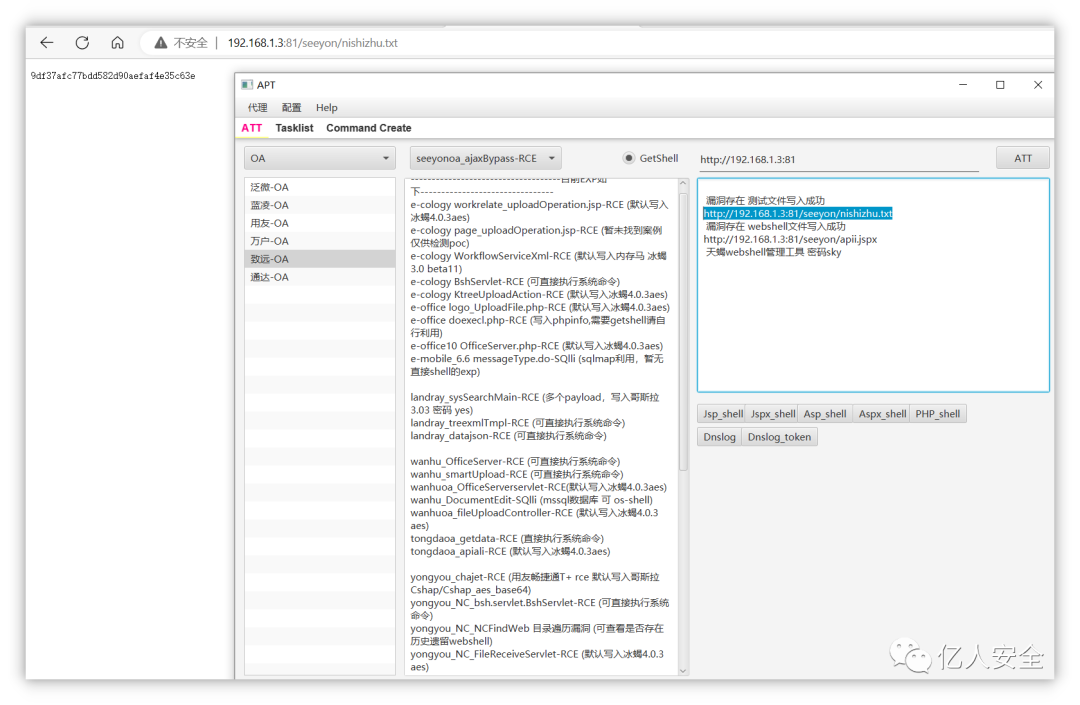
Task: Open the Help menu
Action: [x=326, y=107]
